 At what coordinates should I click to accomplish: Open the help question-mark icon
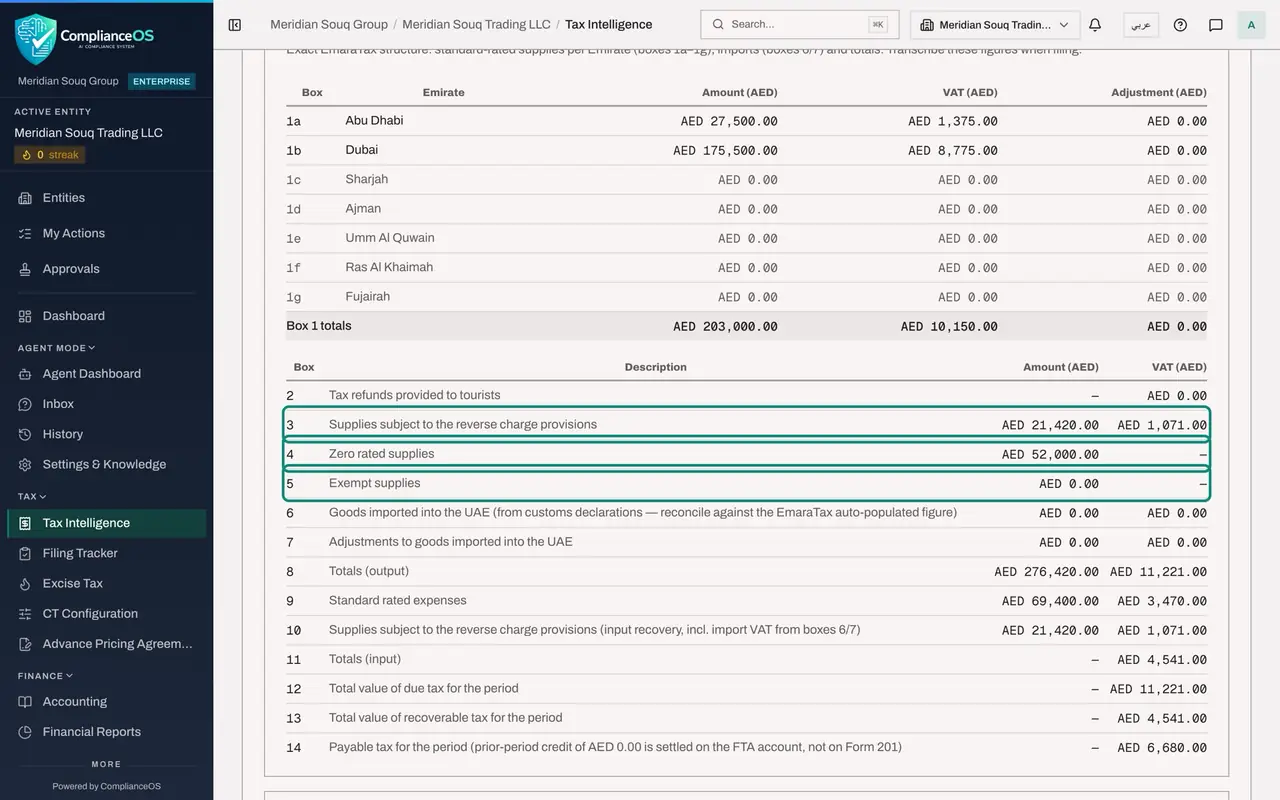tap(1180, 25)
